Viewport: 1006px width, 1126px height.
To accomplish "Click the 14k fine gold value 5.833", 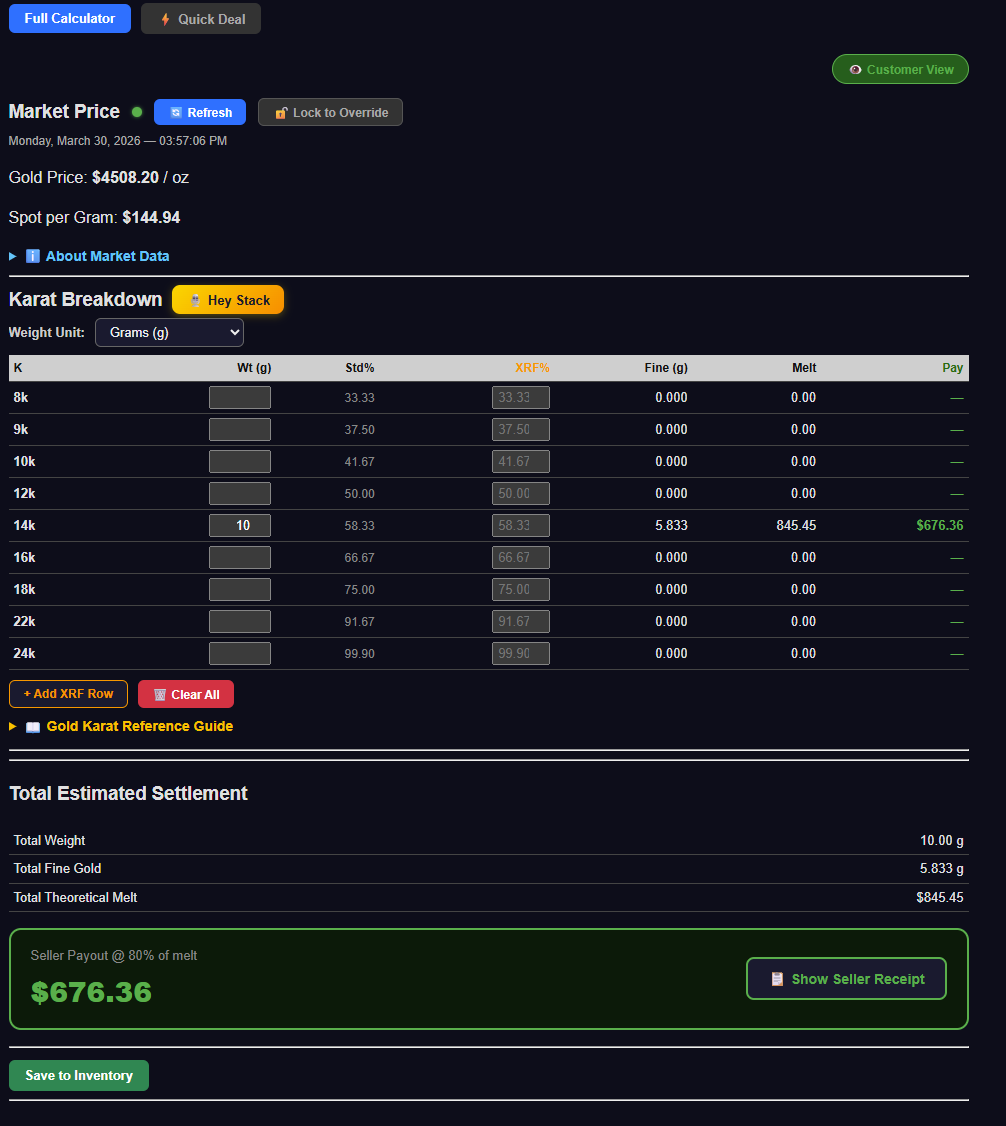I will click(x=671, y=526).
